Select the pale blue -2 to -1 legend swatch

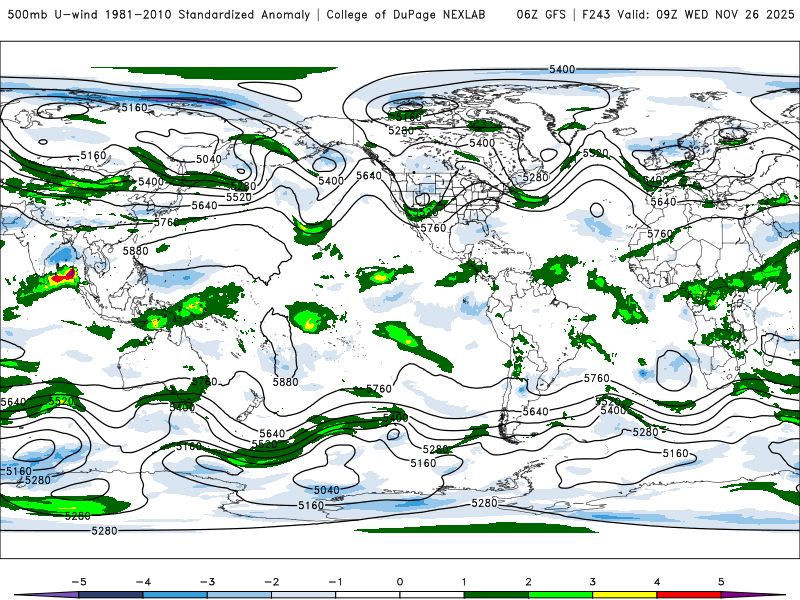click(304, 595)
